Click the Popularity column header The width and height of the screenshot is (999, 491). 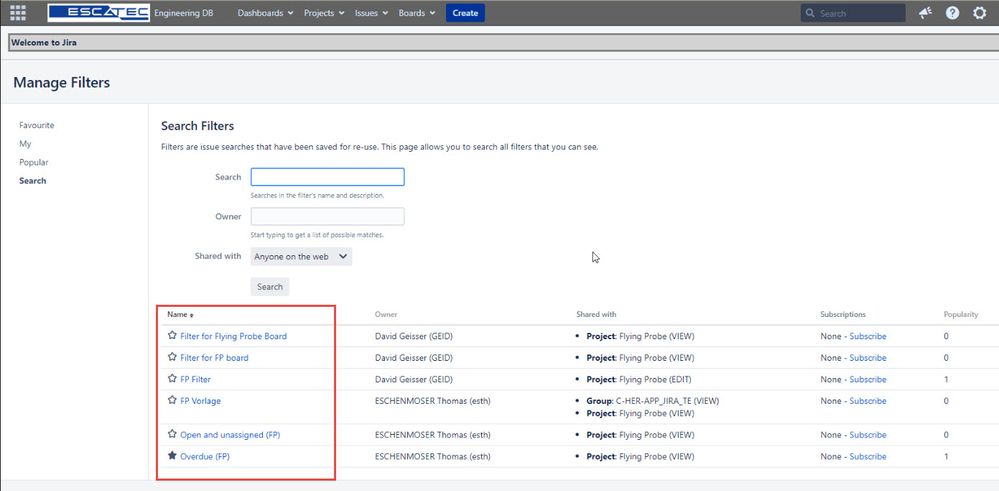pos(961,315)
